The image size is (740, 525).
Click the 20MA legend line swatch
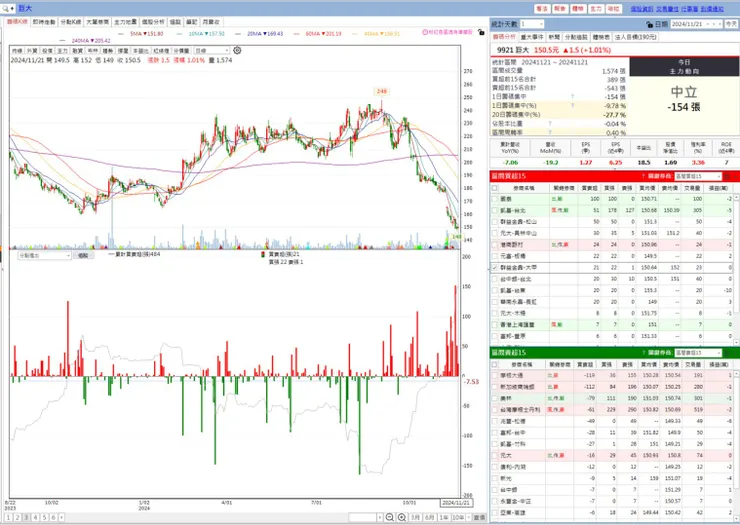[238, 34]
